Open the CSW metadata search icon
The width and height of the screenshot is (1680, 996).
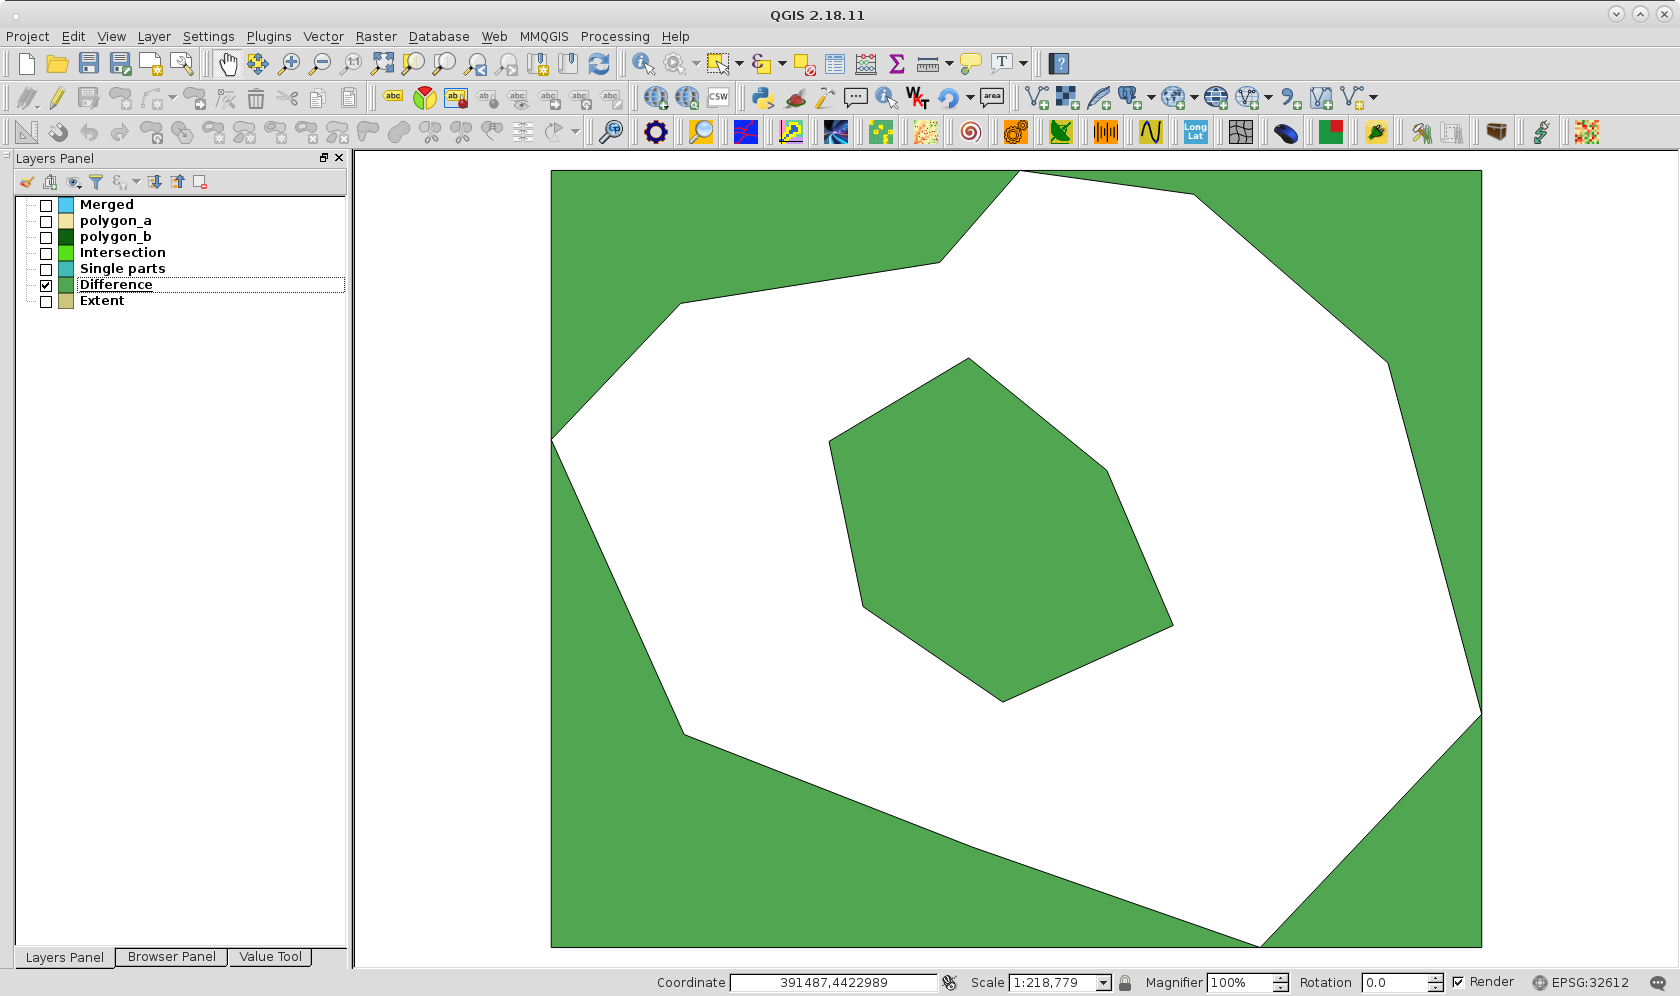(x=718, y=98)
